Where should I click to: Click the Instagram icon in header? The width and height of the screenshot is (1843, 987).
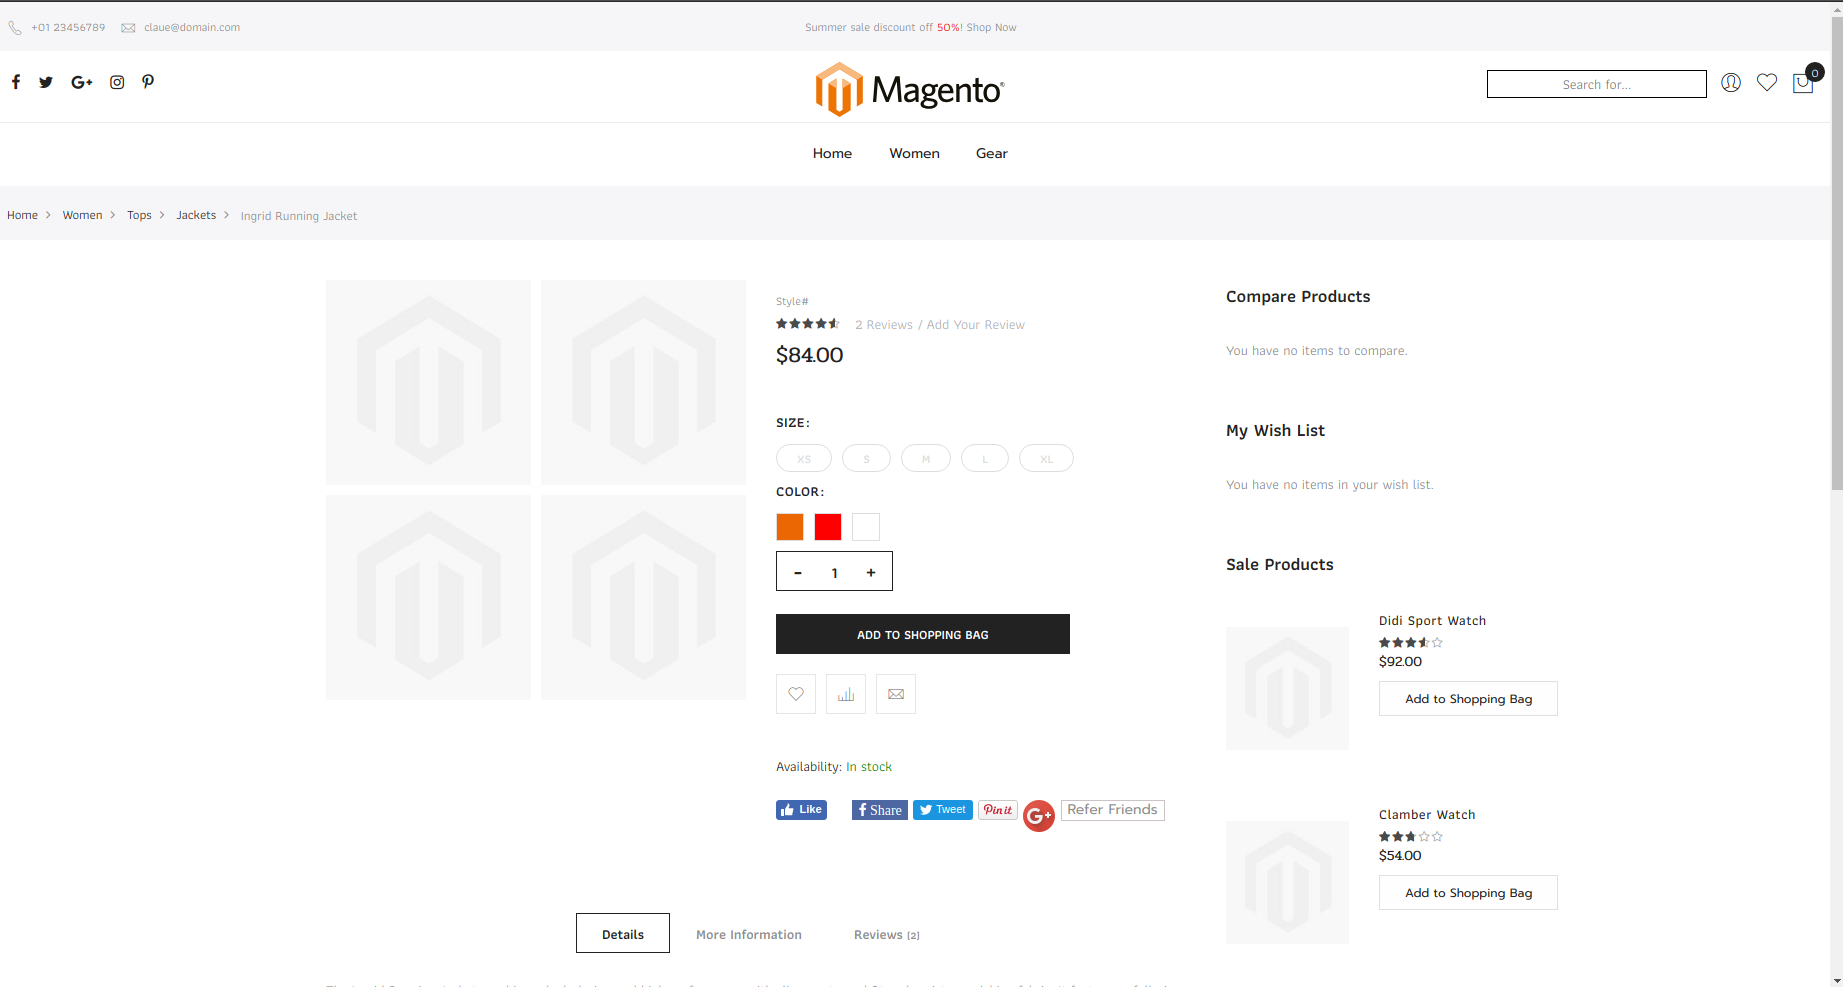(117, 82)
